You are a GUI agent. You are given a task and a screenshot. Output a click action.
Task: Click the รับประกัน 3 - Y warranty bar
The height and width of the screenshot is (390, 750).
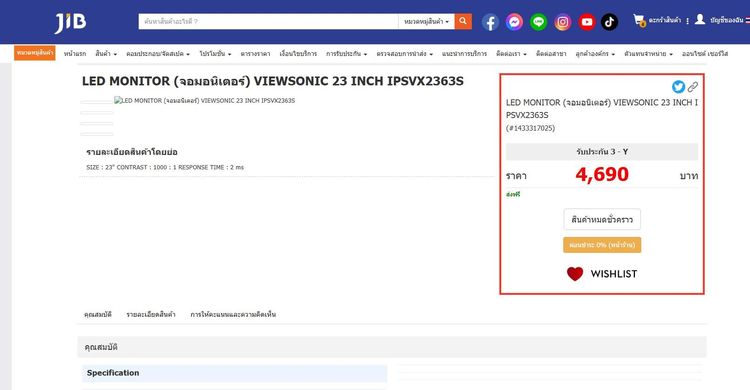coord(602,152)
